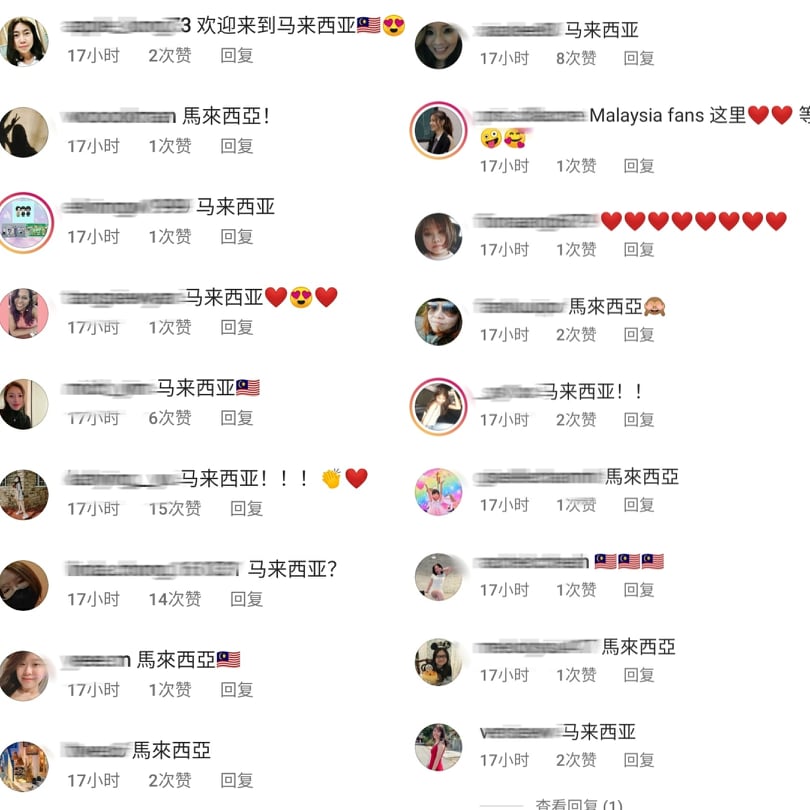
Task: Reply to the 马来西亚?comment
Action: pos(246,599)
